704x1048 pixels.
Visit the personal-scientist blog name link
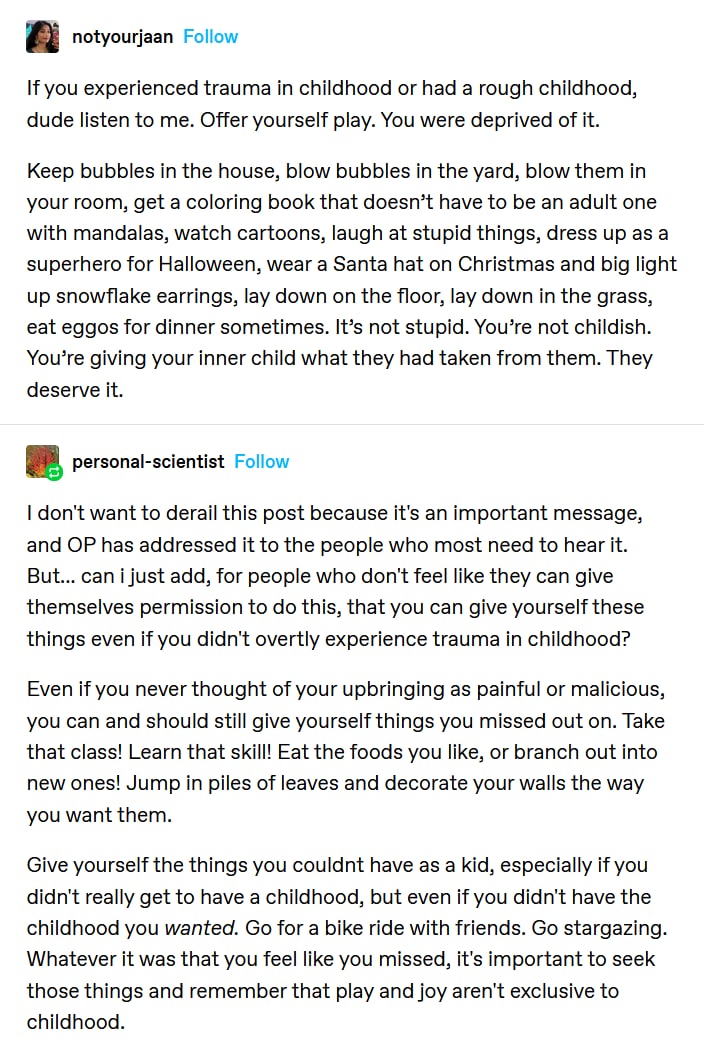coord(148,461)
